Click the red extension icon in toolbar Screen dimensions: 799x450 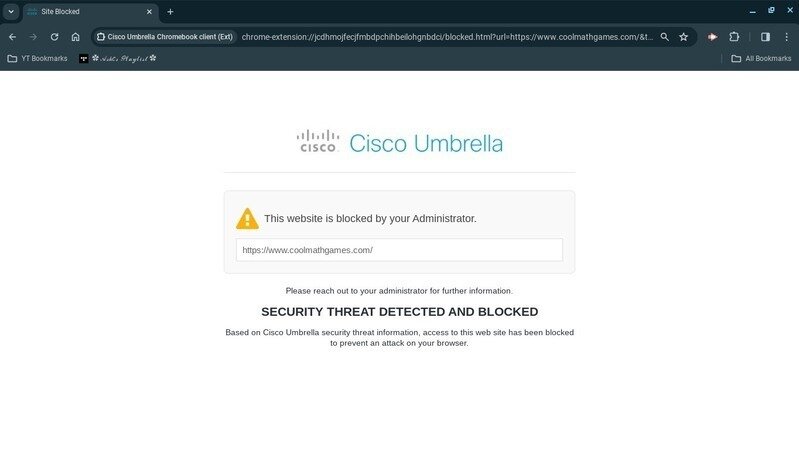[x=712, y=37]
